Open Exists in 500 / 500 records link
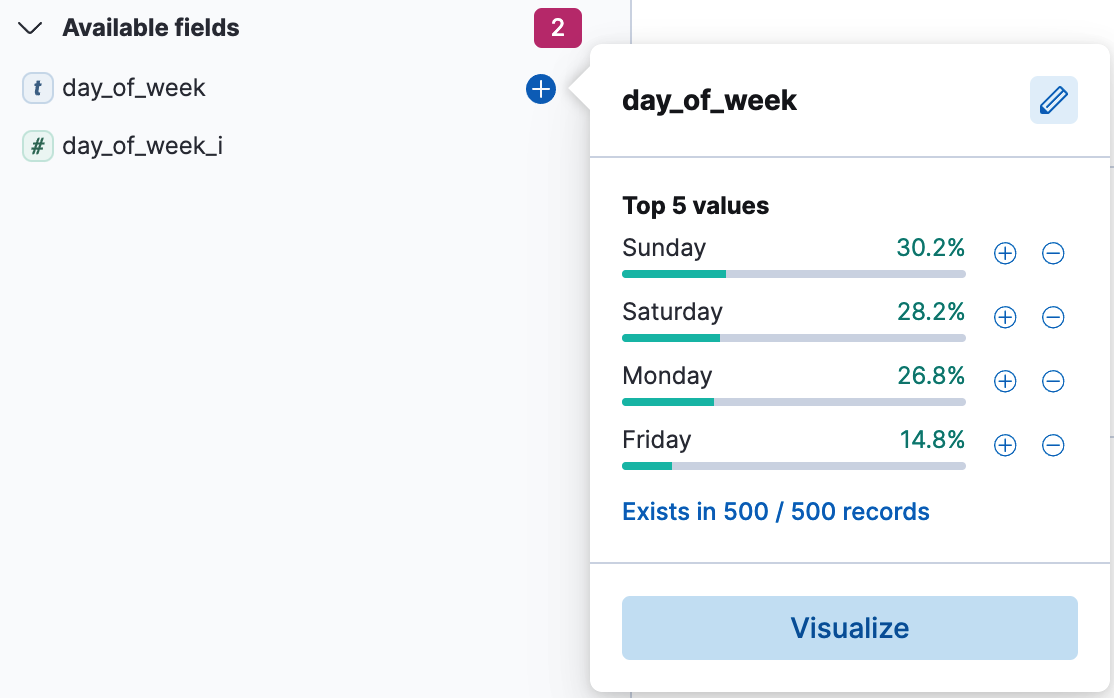 776,511
